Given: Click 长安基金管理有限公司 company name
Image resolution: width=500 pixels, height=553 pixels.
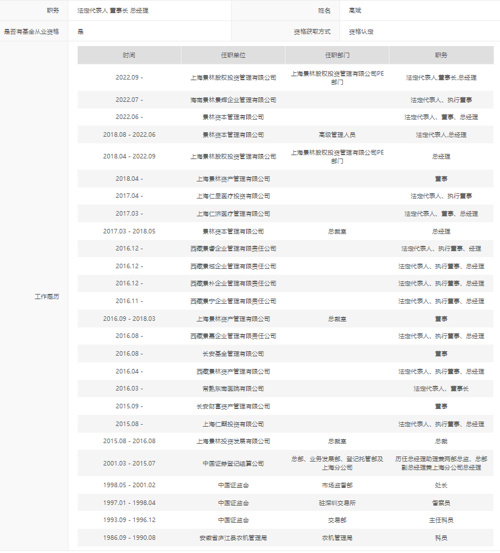Looking at the screenshot, I should tap(233, 354).
